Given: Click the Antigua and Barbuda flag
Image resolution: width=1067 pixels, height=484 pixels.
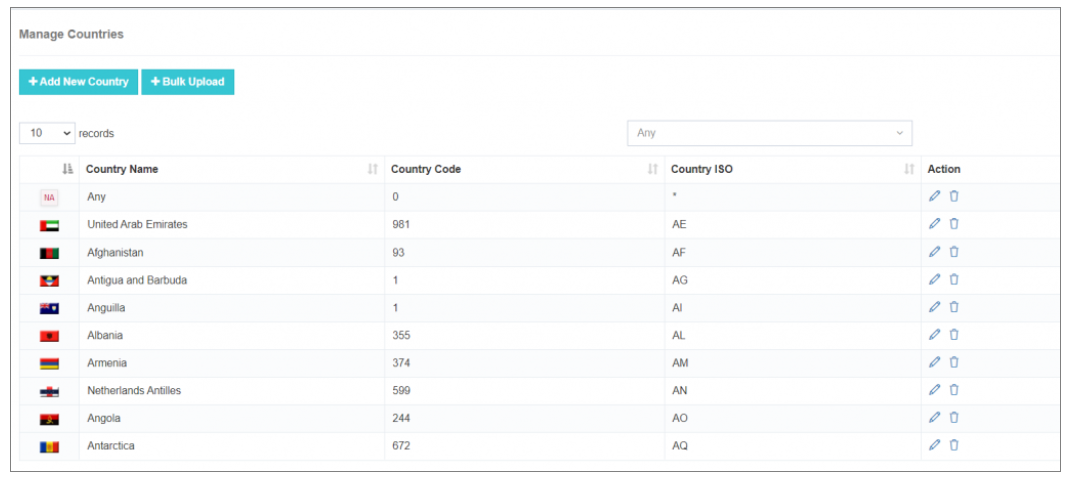Looking at the screenshot, I should pos(49,280).
